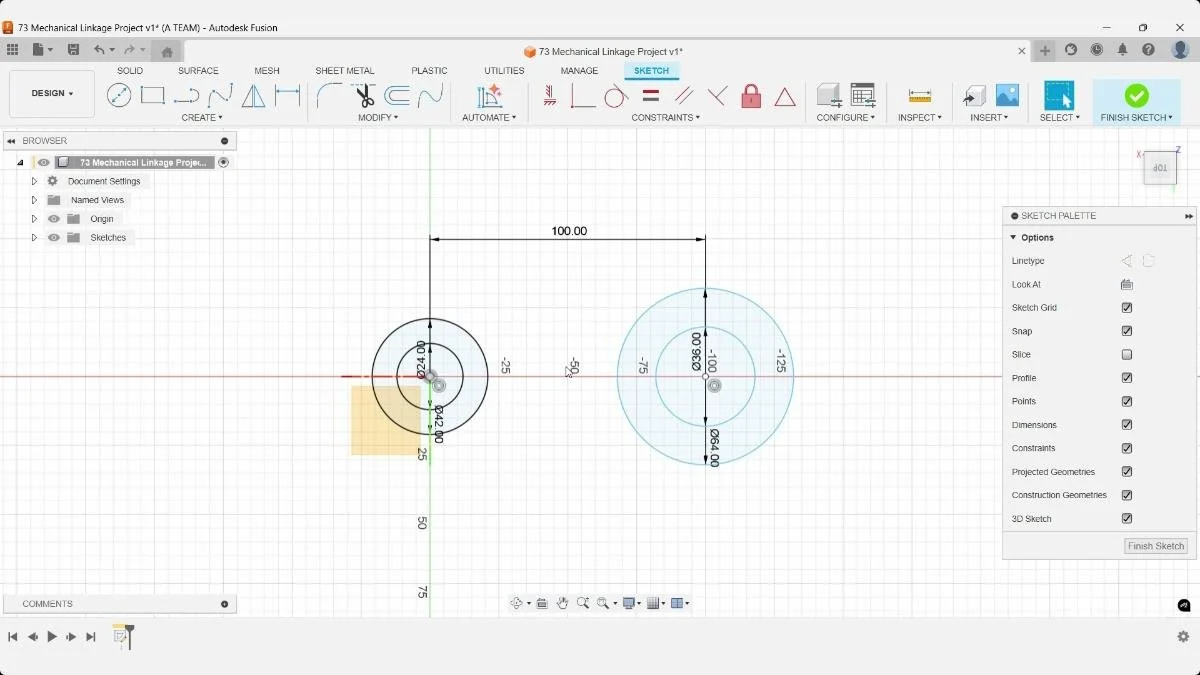Toggle the Profile checkbox
Viewport: 1200px width, 675px height.
pyautogui.click(x=1127, y=378)
